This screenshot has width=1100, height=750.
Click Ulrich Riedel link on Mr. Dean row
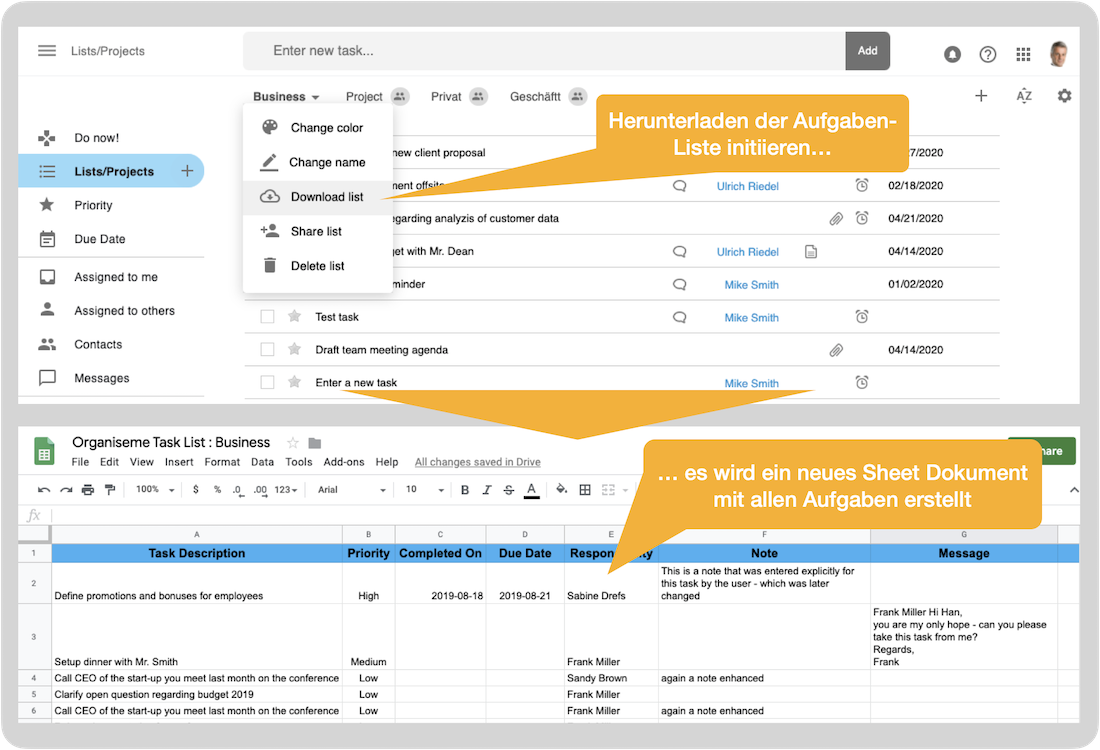(x=747, y=252)
